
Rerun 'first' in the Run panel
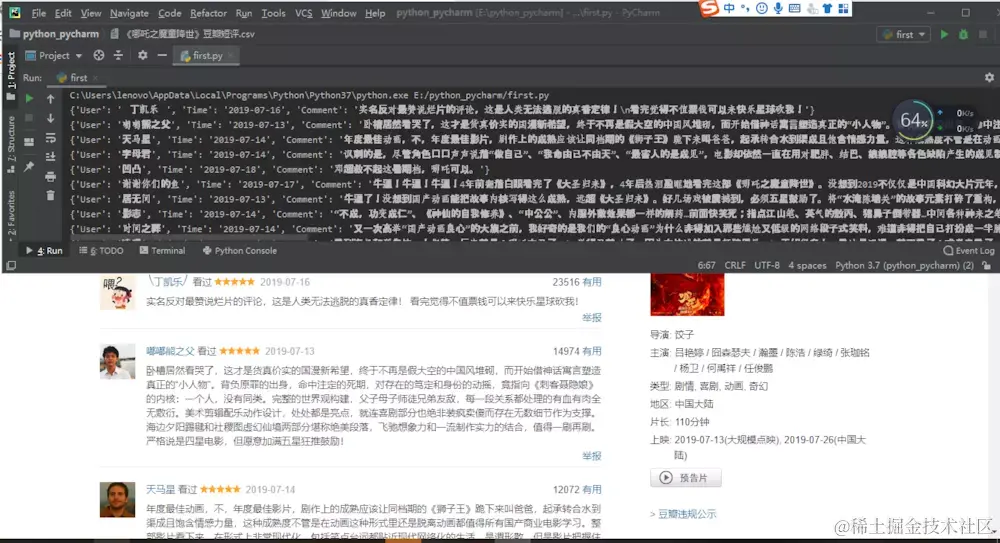tap(29, 99)
